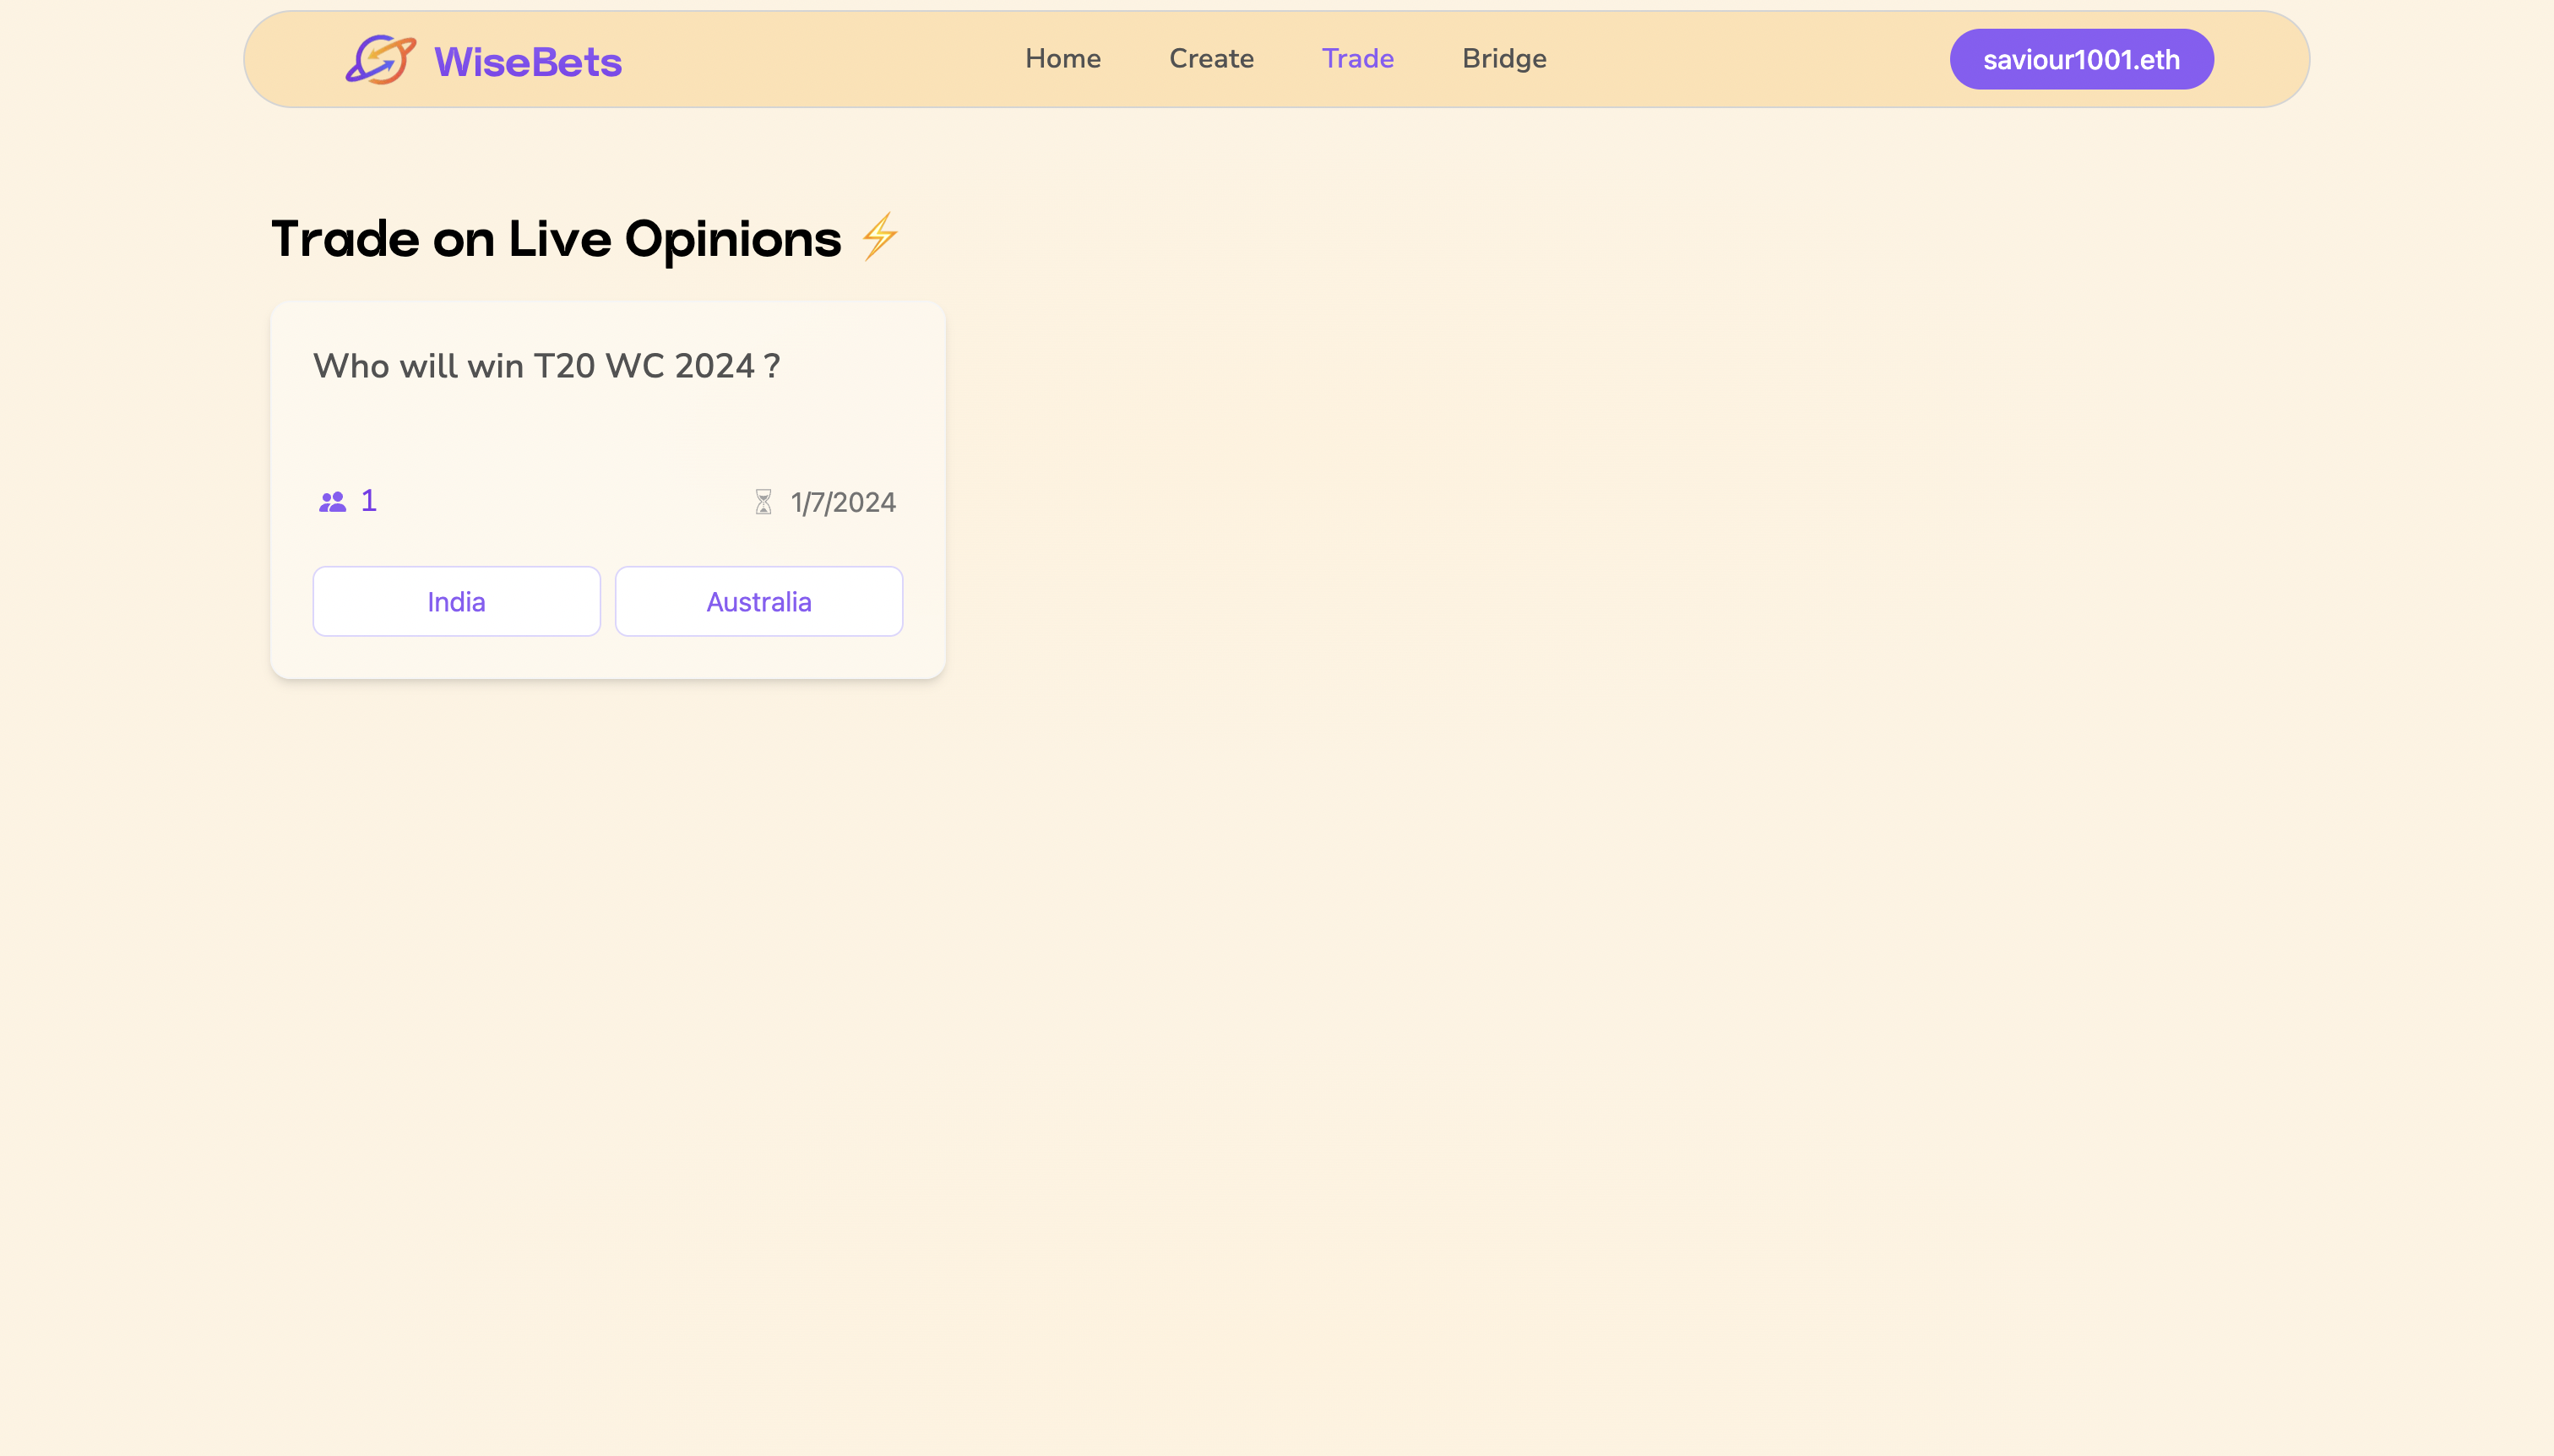Choose India as the winner
Image resolution: width=2554 pixels, height=1456 pixels.
tap(456, 602)
